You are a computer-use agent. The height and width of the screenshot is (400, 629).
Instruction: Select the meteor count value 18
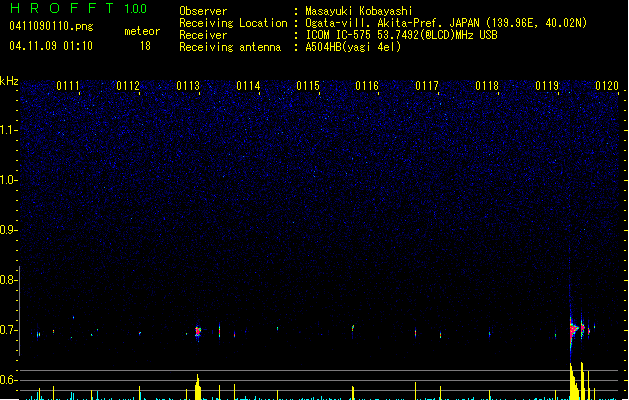click(145, 46)
